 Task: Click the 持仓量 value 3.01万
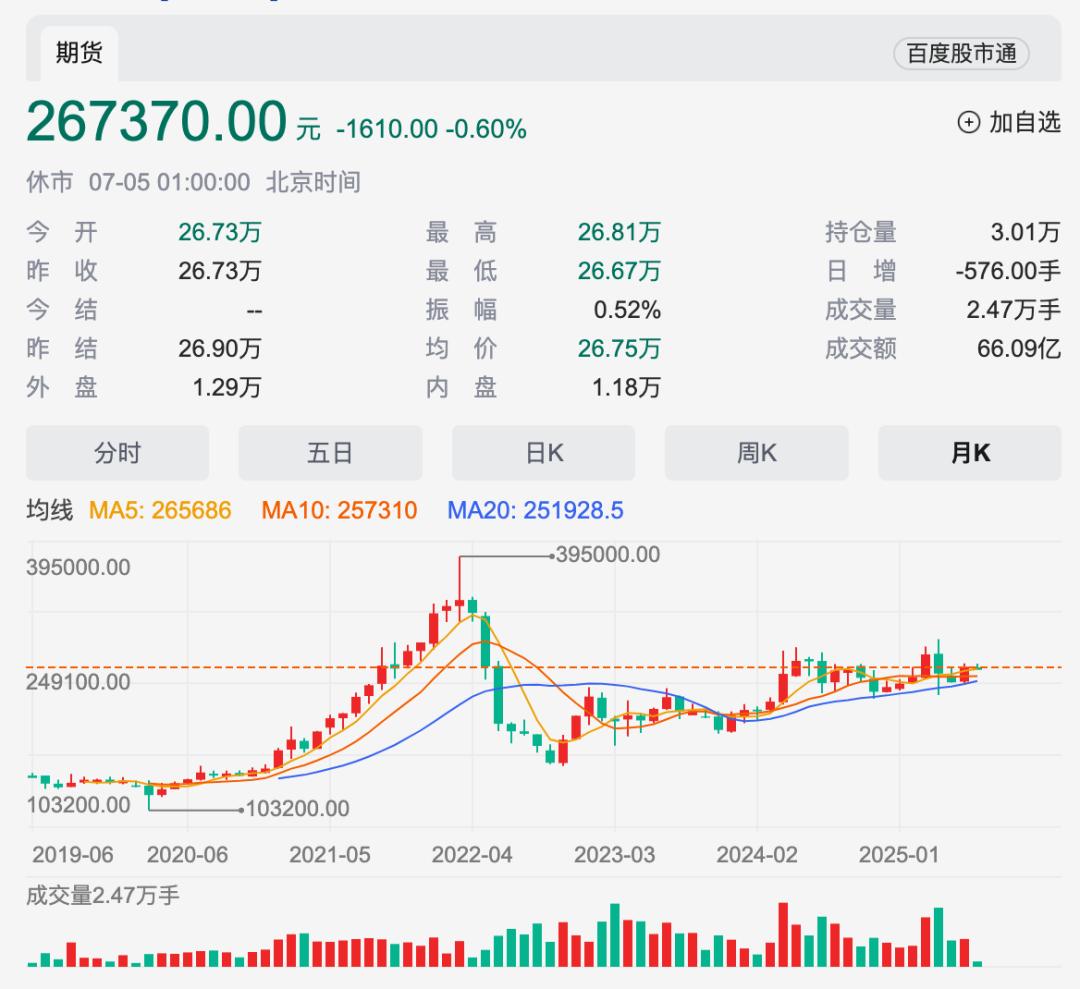click(x=1025, y=233)
